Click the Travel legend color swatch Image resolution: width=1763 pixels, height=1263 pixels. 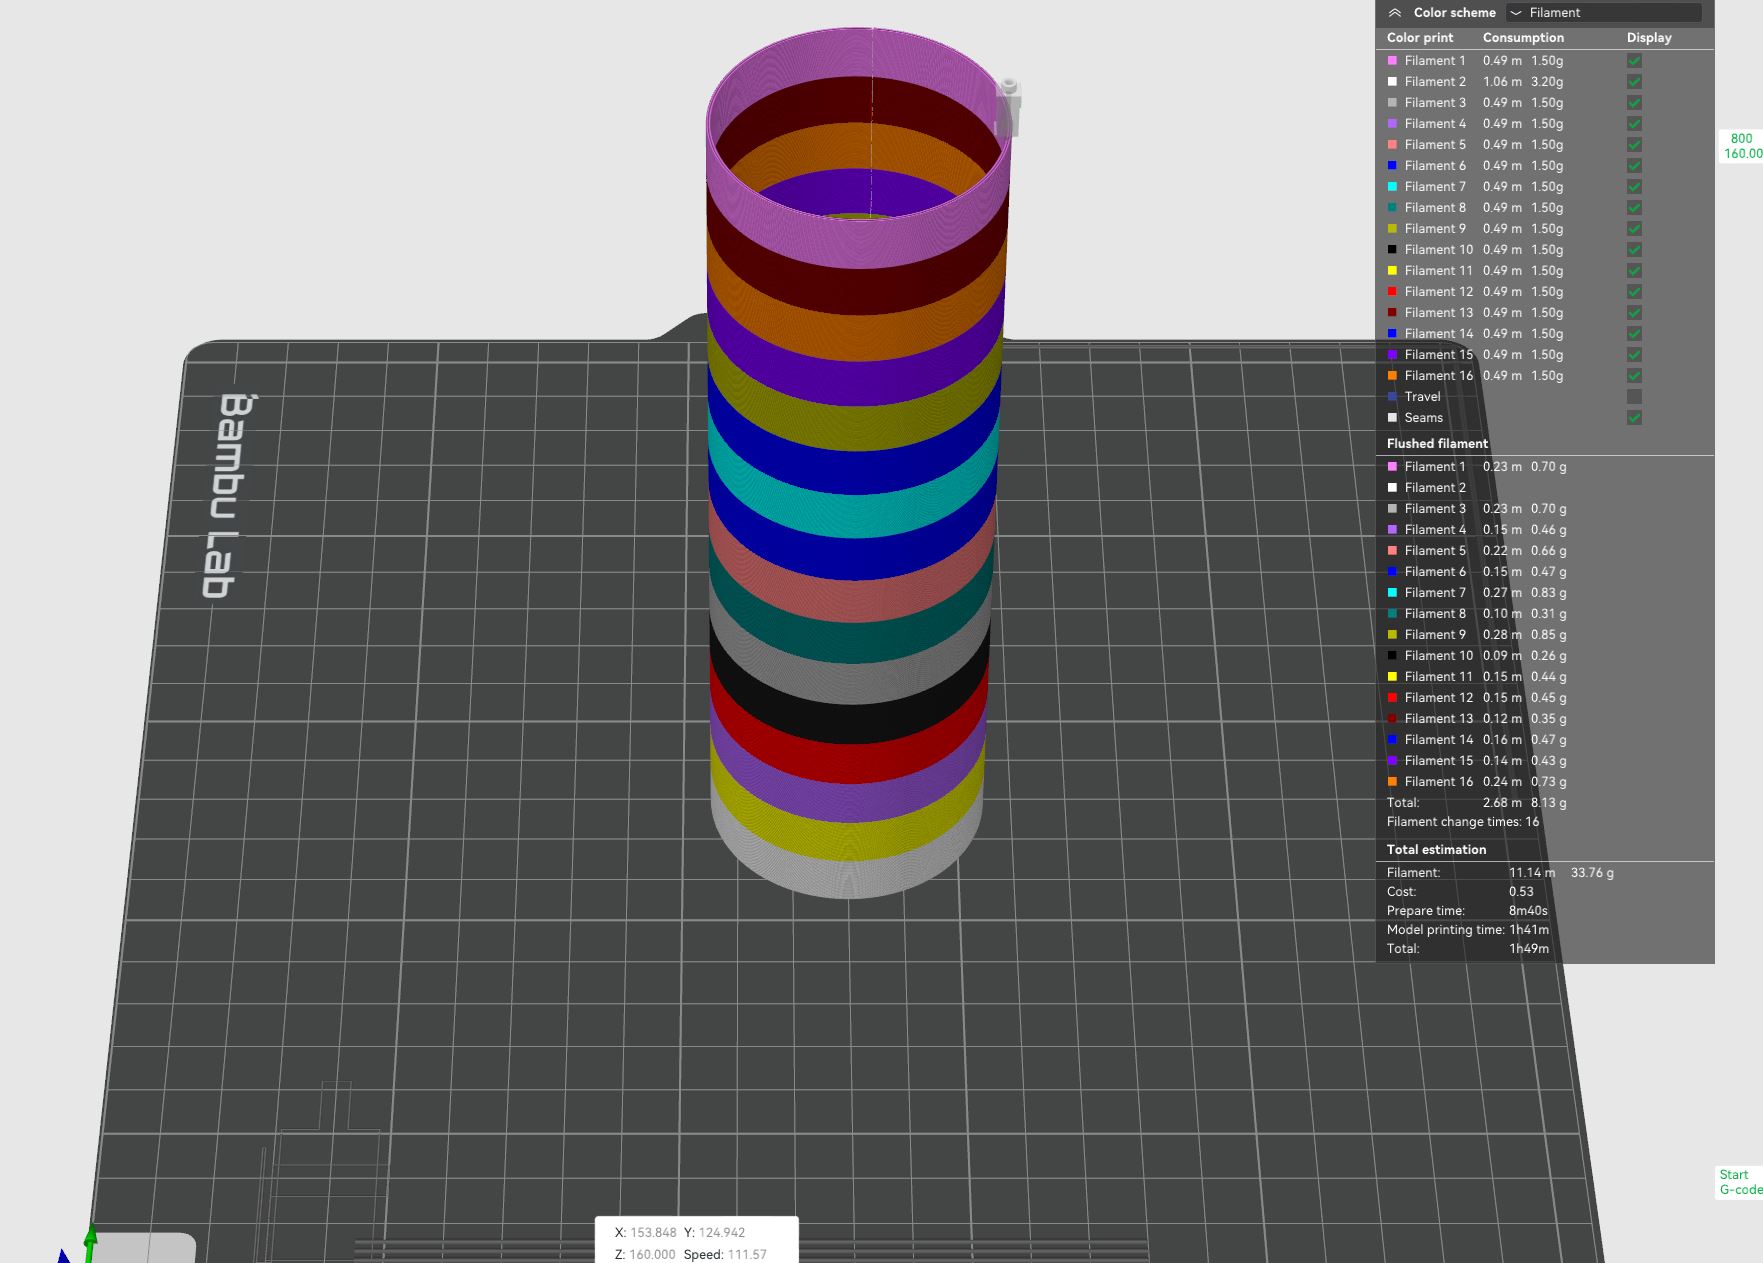1392,397
